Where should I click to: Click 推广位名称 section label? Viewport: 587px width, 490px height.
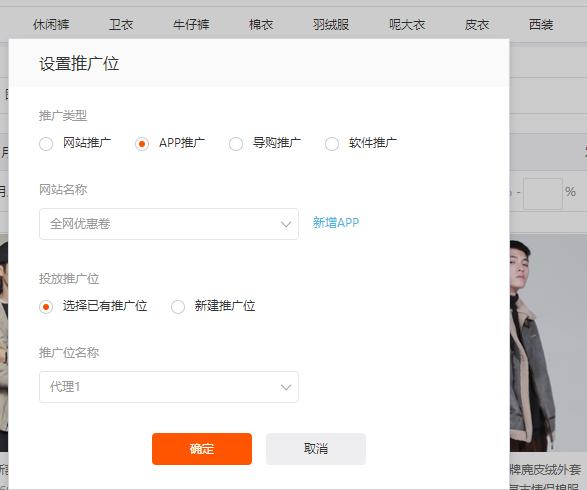coord(69,352)
